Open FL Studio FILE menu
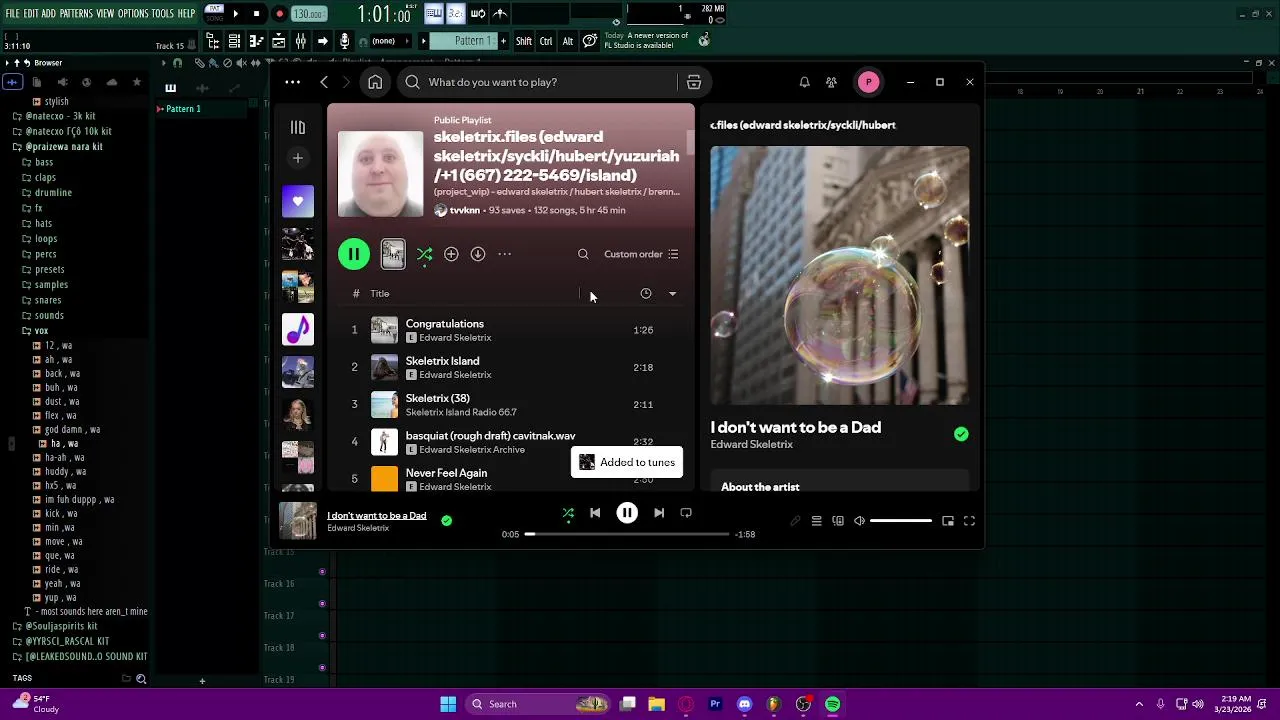 13,13
